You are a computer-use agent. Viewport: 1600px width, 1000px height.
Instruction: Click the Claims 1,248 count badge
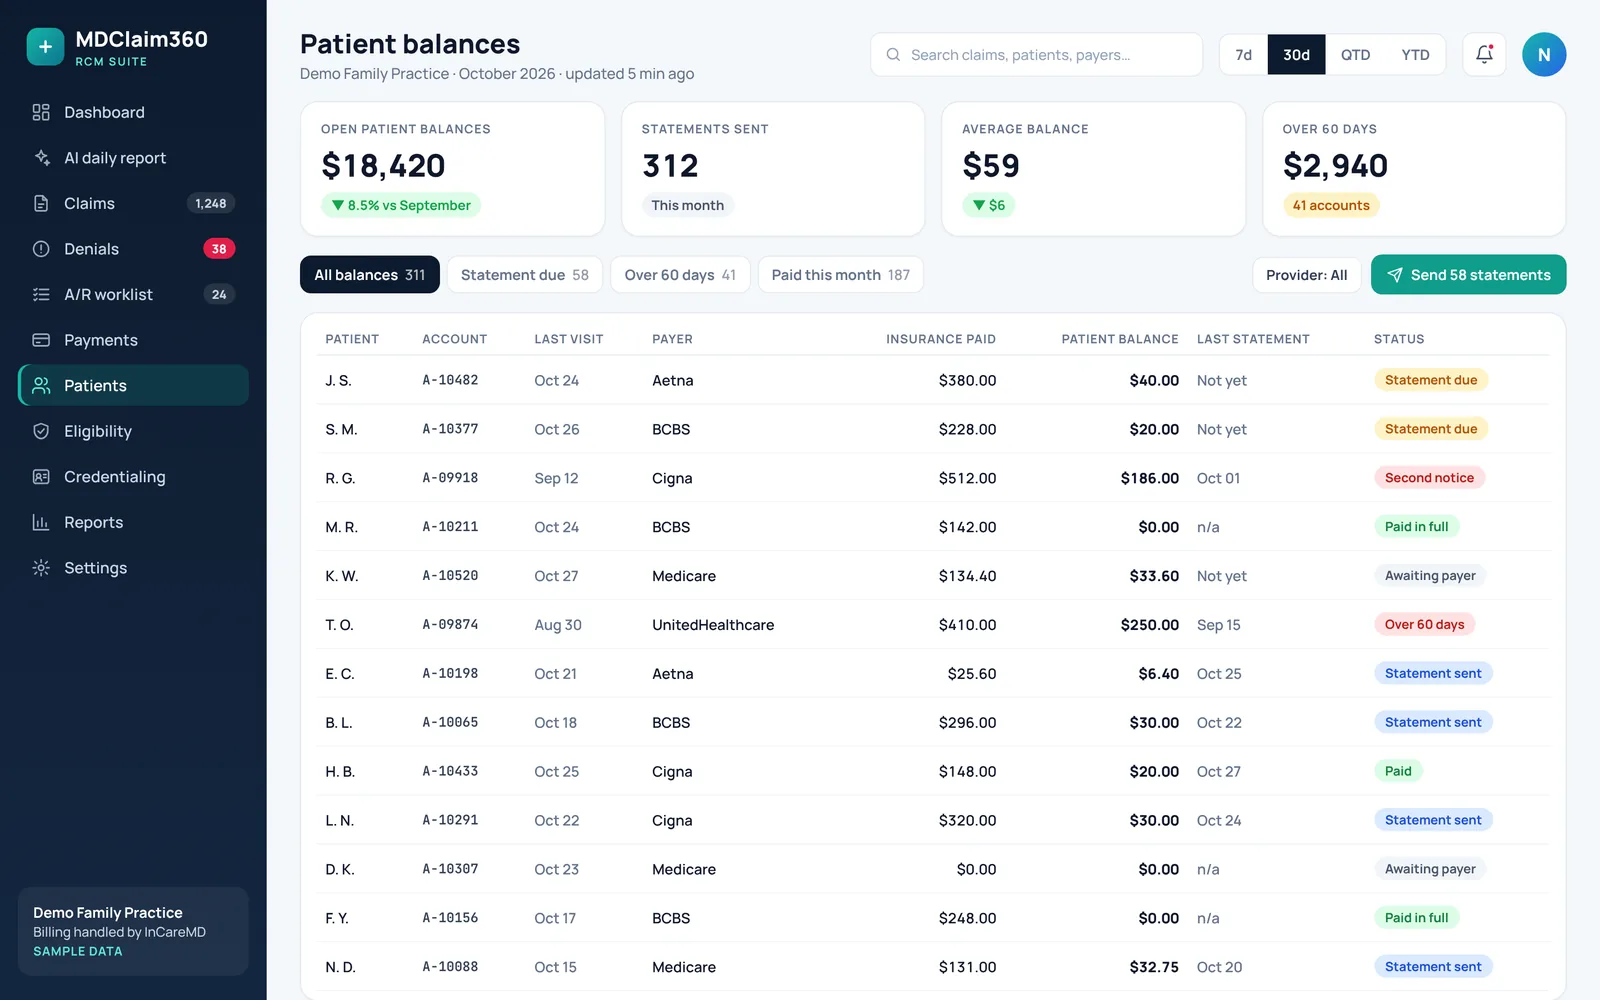[x=210, y=203]
